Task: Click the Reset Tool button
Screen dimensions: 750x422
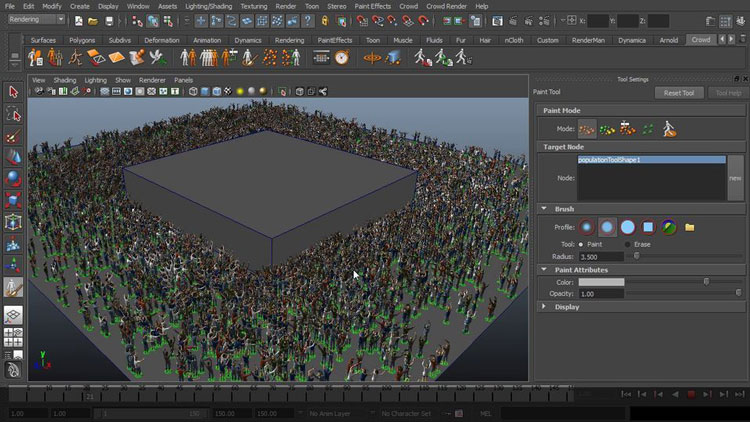Action: pos(679,93)
